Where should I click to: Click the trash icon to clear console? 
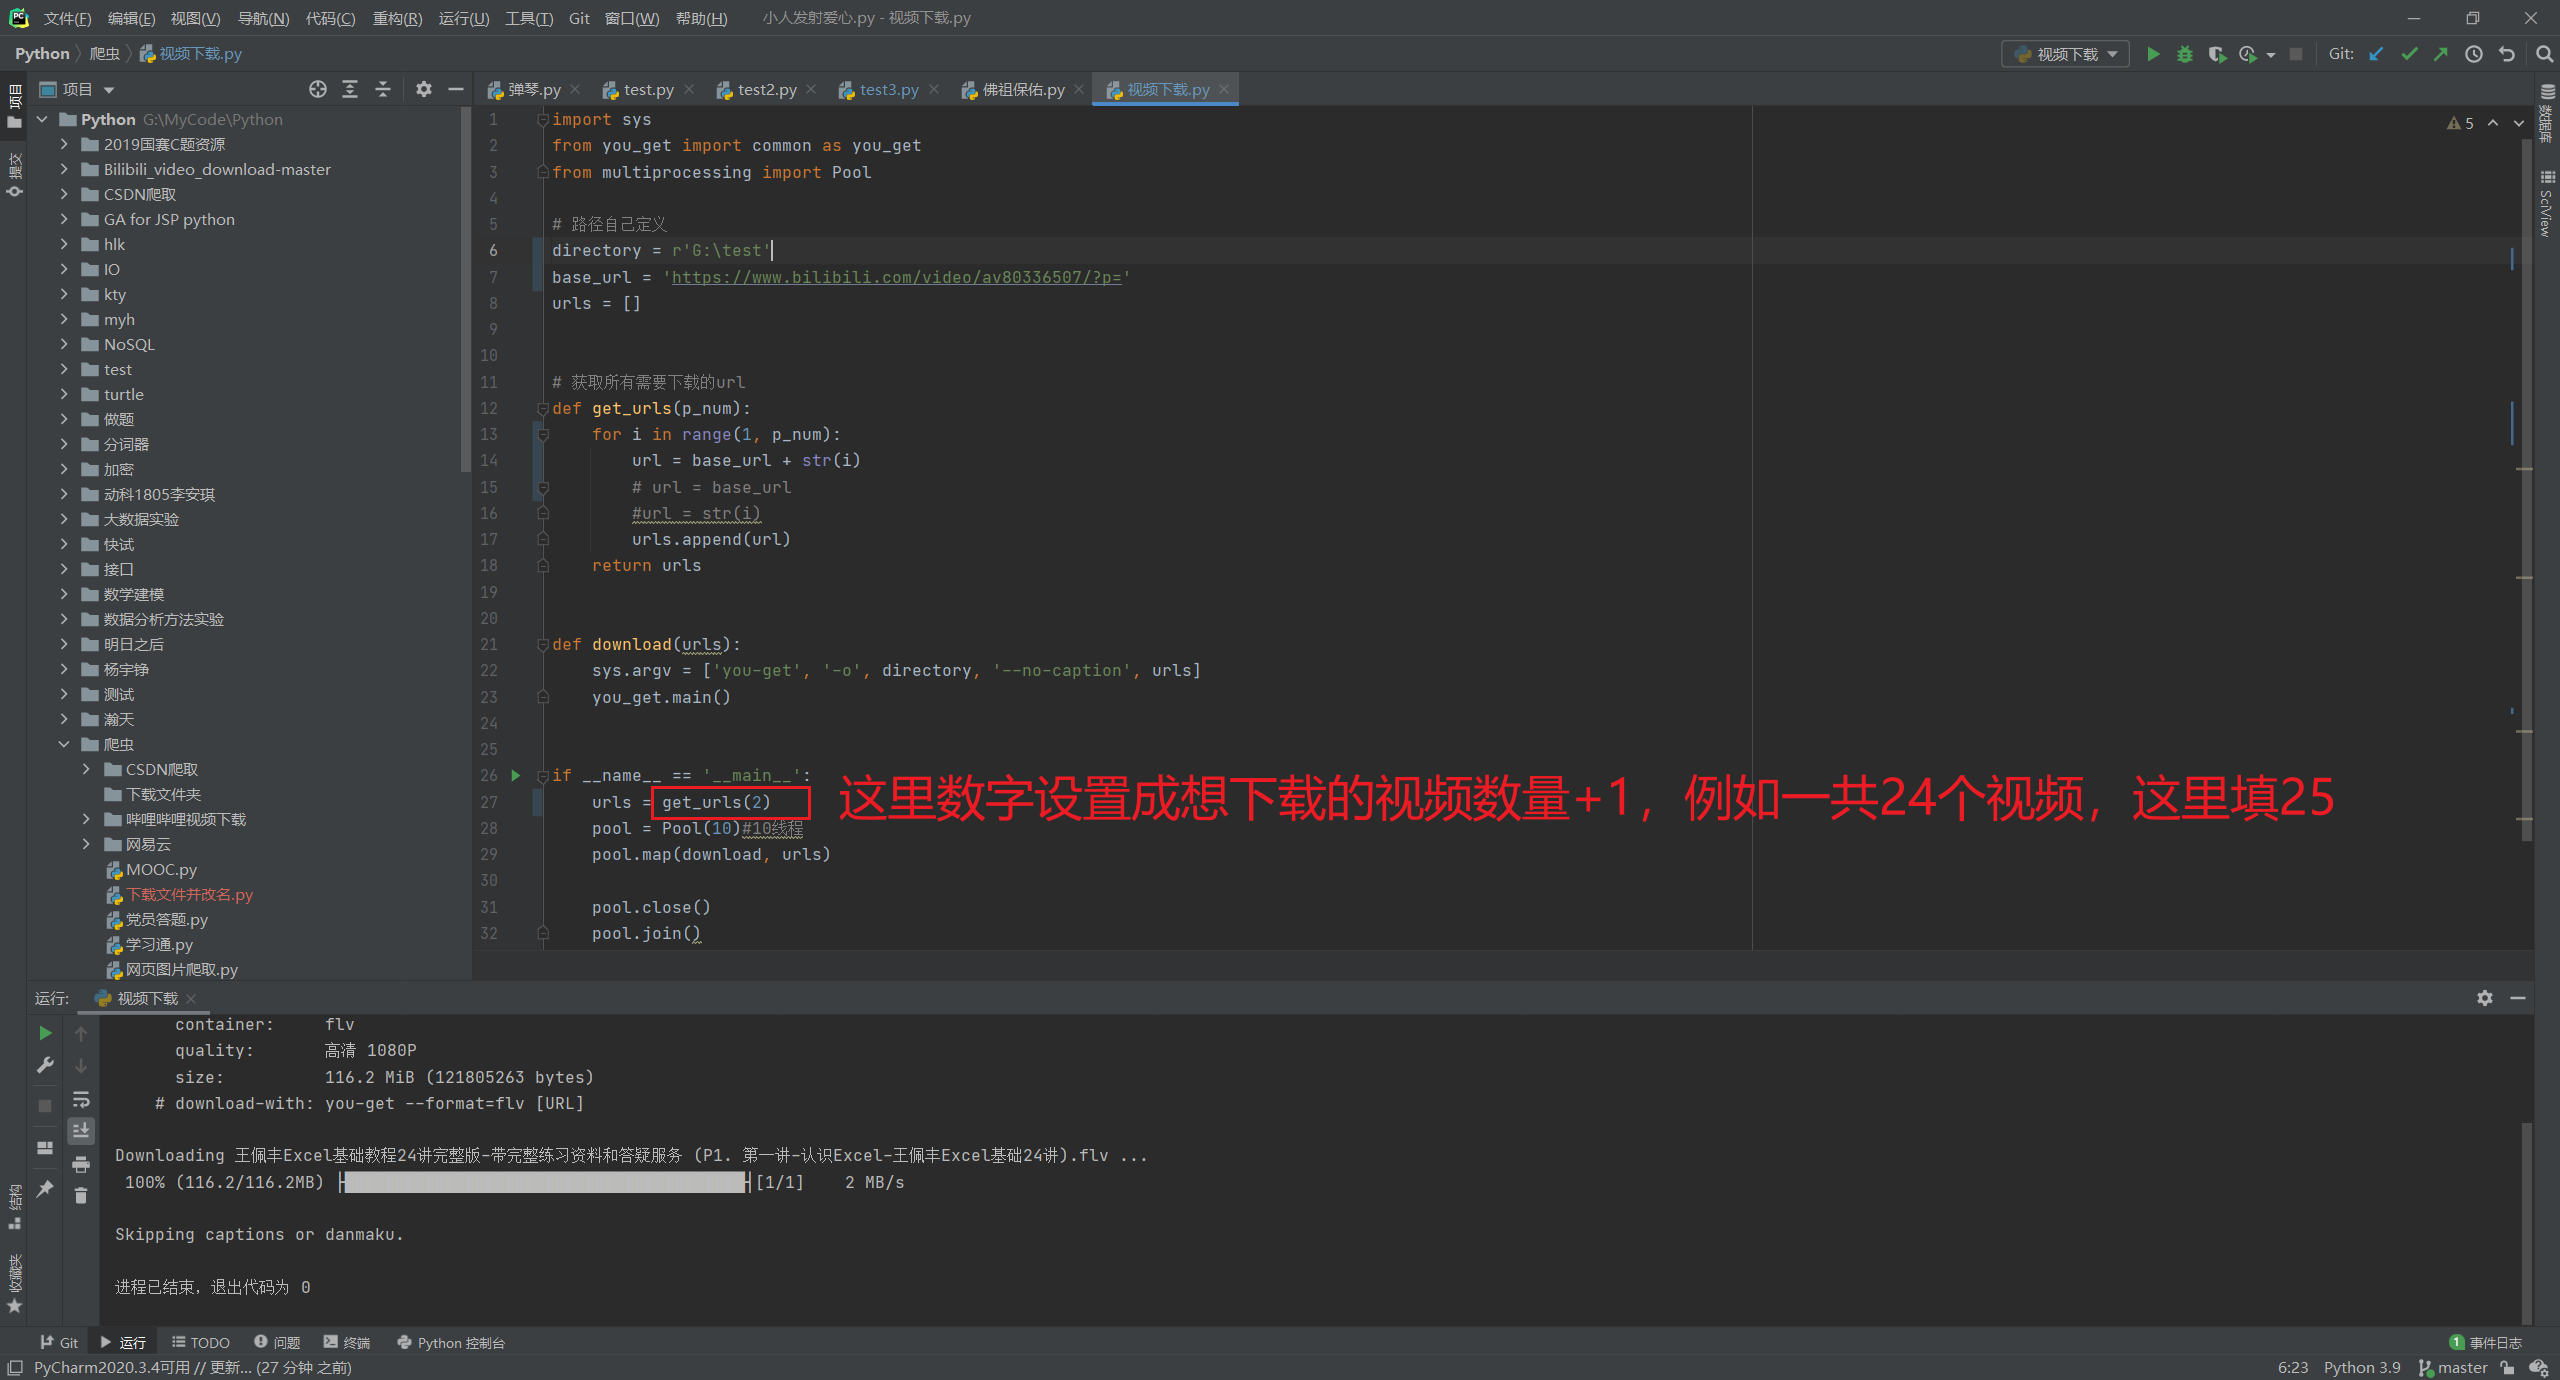tap(81, 1195)
